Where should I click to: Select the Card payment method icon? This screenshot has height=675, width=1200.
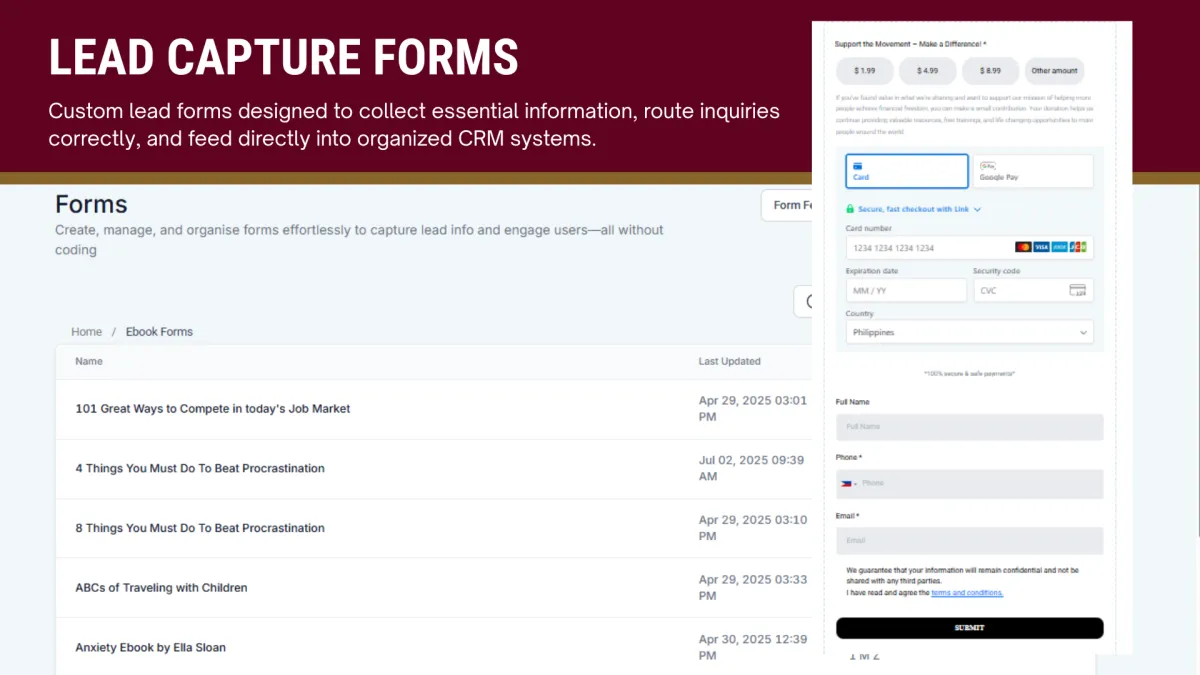pyautogui.click(x=857, y=166)
